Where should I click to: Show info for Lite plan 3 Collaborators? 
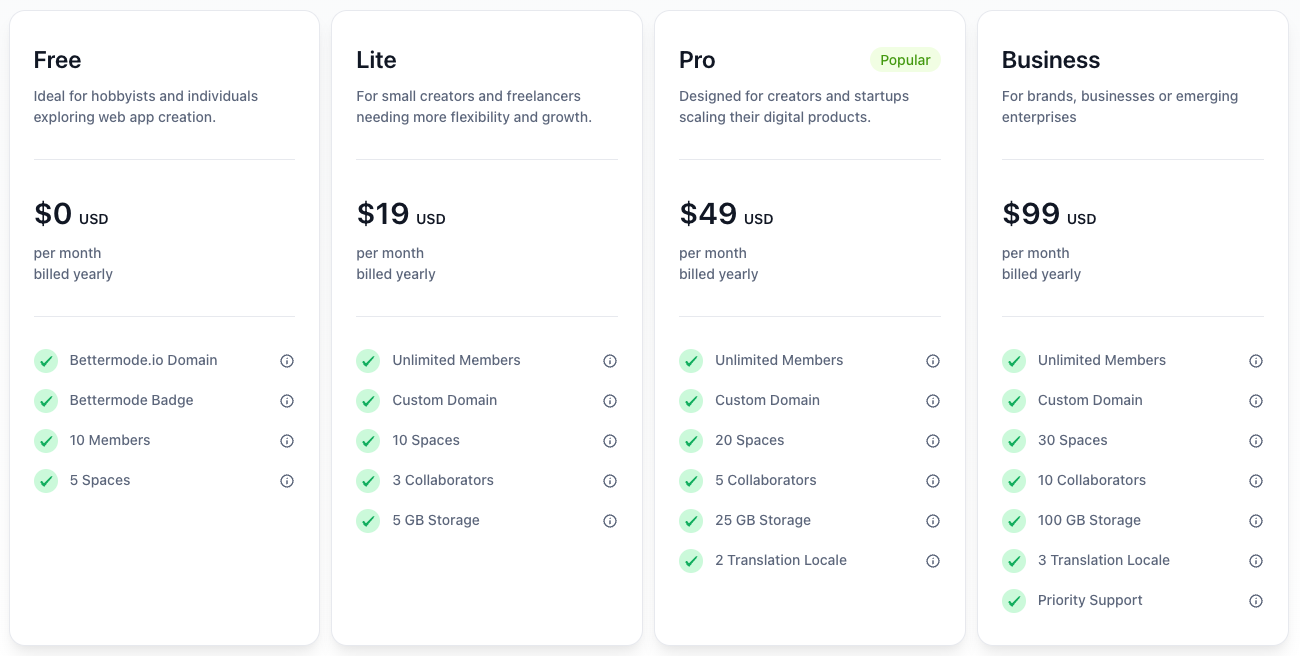(610, 481)
